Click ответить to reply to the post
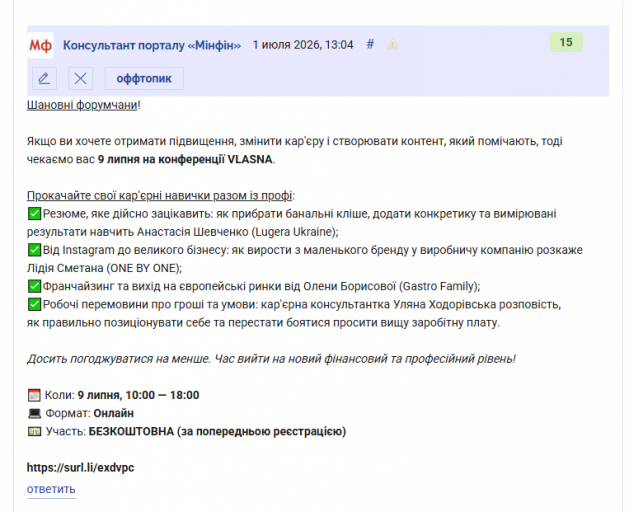 51,489
